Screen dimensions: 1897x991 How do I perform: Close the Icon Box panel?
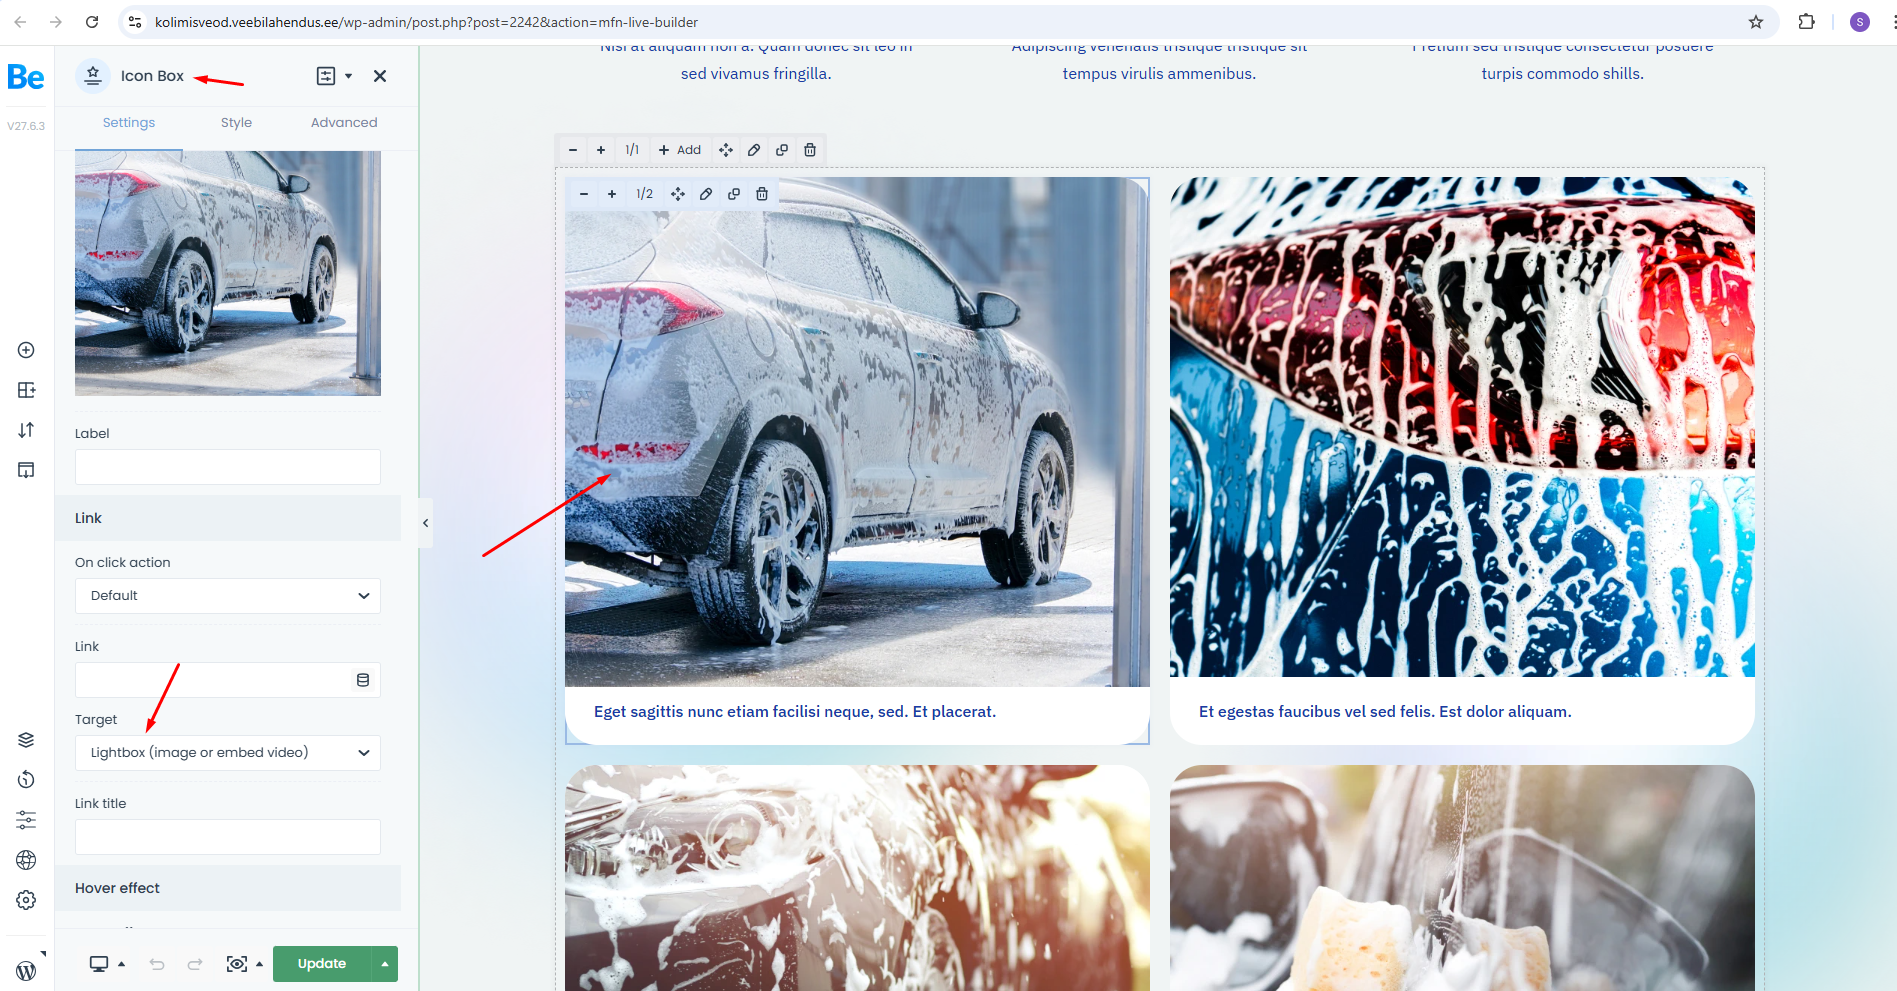pos(380,76)
